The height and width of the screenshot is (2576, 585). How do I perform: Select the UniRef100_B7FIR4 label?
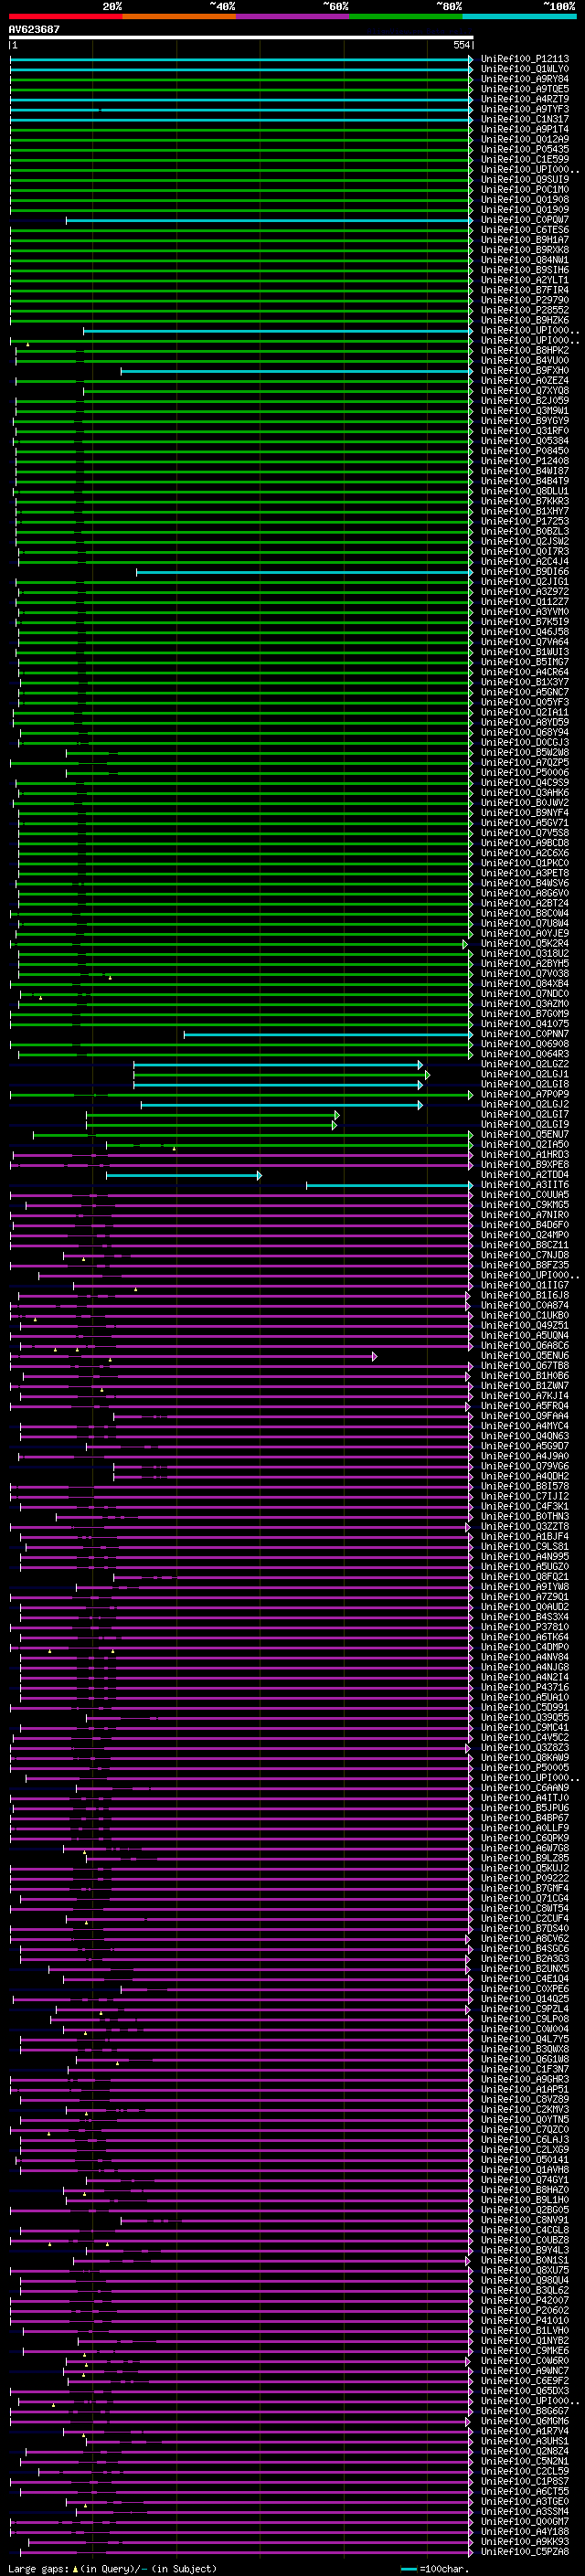pyautogui.click(x=525, y=290)
